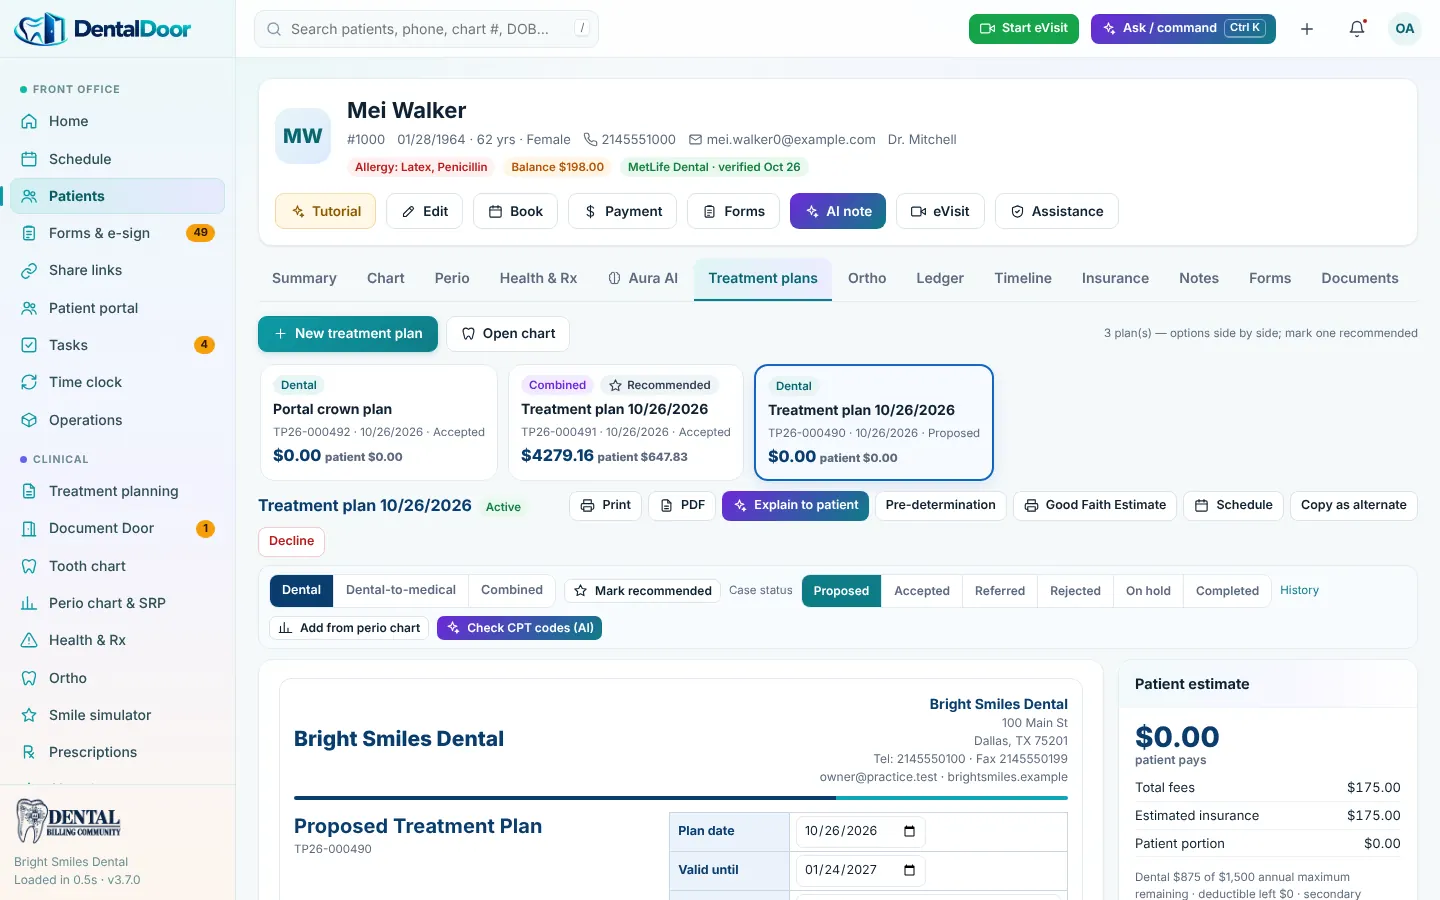This screenshot has height=900, width=1440.
Task: Open the Ask / command palette
Action: [1183, 28]
